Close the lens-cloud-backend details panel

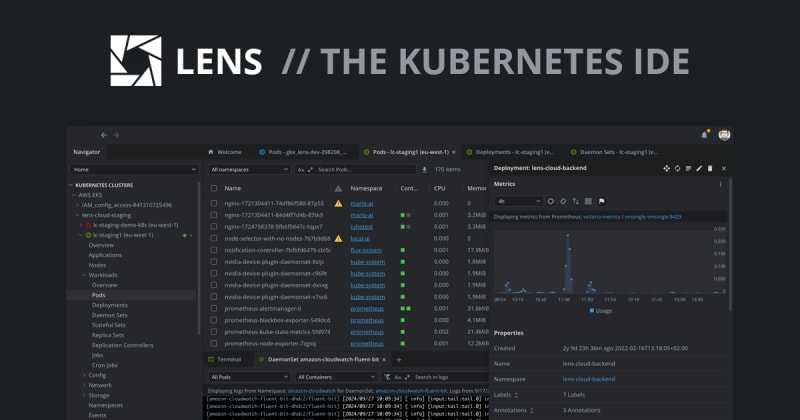pos(724,169)
